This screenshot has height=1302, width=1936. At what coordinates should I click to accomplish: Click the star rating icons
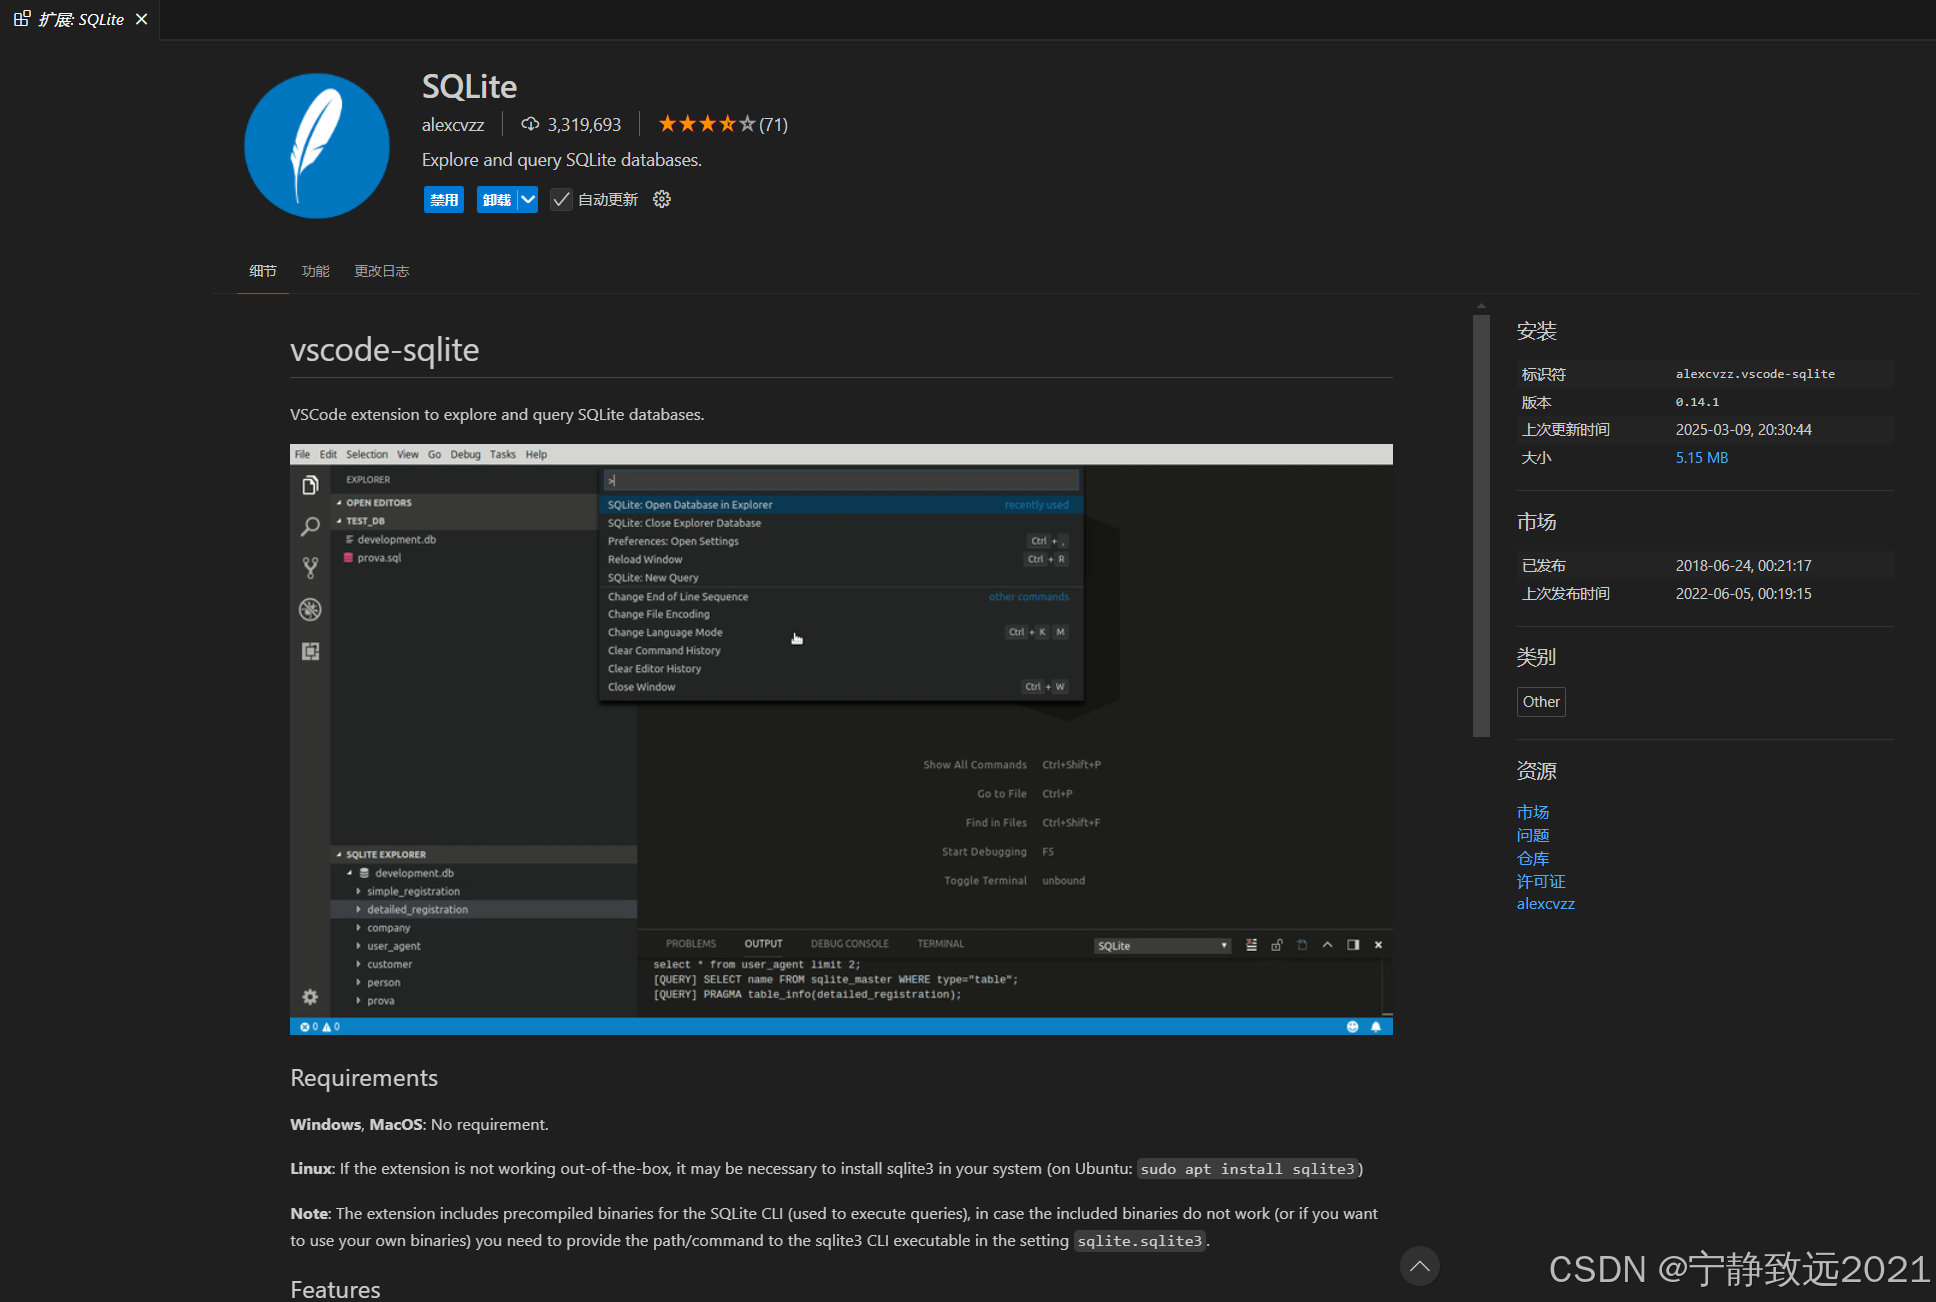click(x=706, y=124)
